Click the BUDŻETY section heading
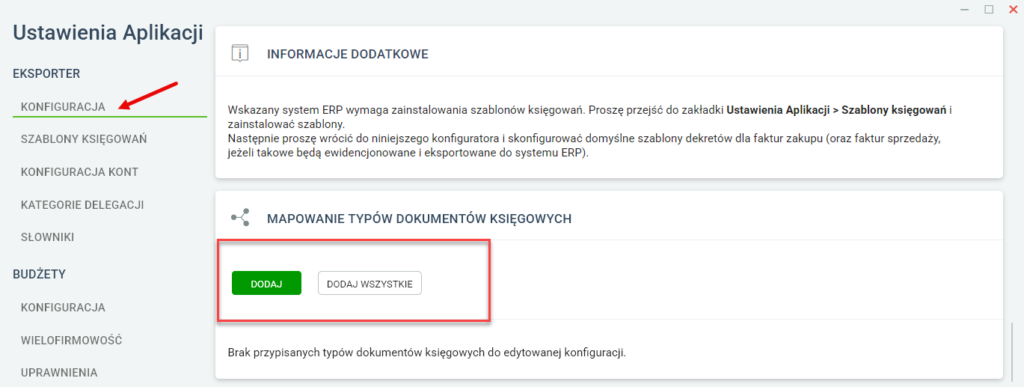Viewport: 1024px width, 387px height. point(40,275)
